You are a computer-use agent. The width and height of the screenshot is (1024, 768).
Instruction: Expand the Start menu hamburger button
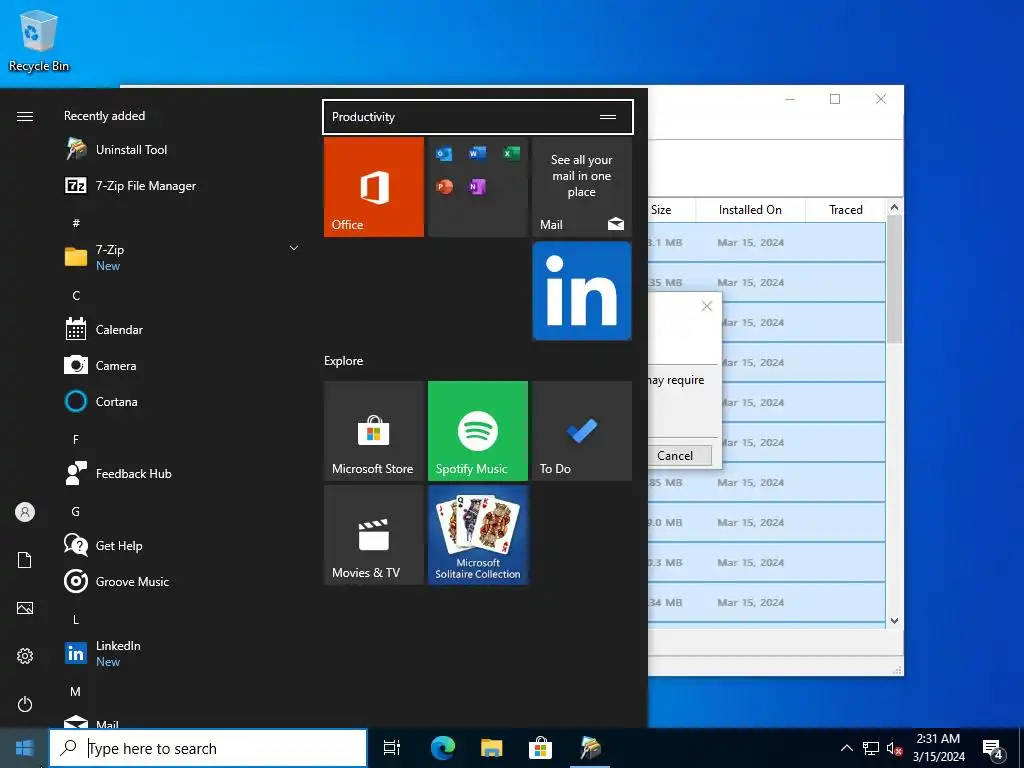(x=25, y=116)
